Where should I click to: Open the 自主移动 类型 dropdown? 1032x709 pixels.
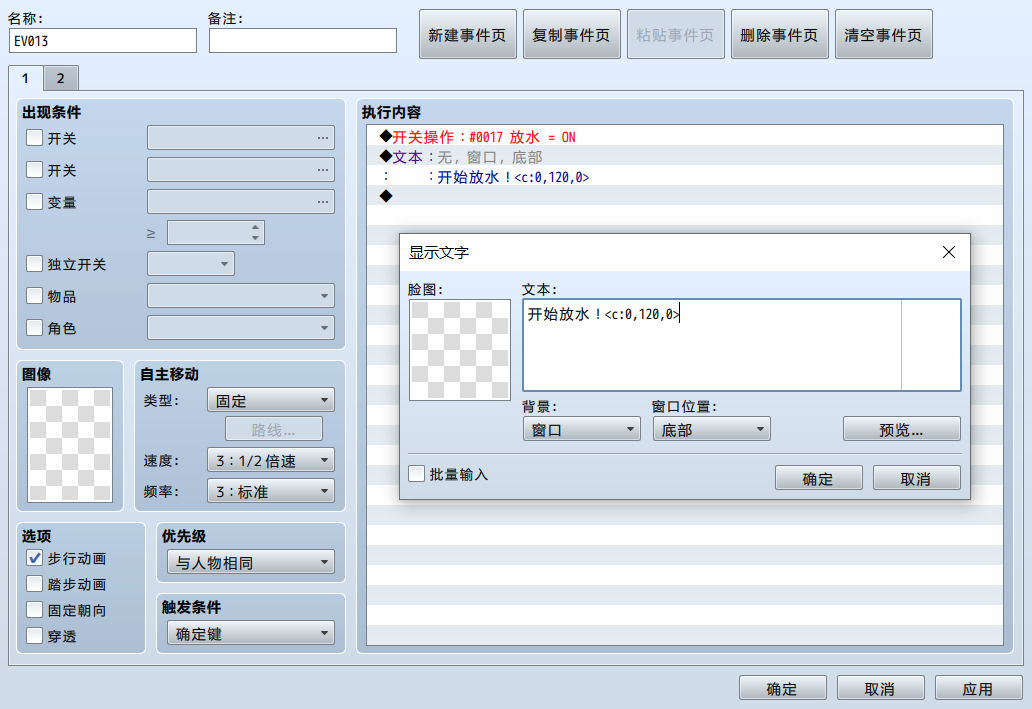pyautogui.click(x=271, y=400)
